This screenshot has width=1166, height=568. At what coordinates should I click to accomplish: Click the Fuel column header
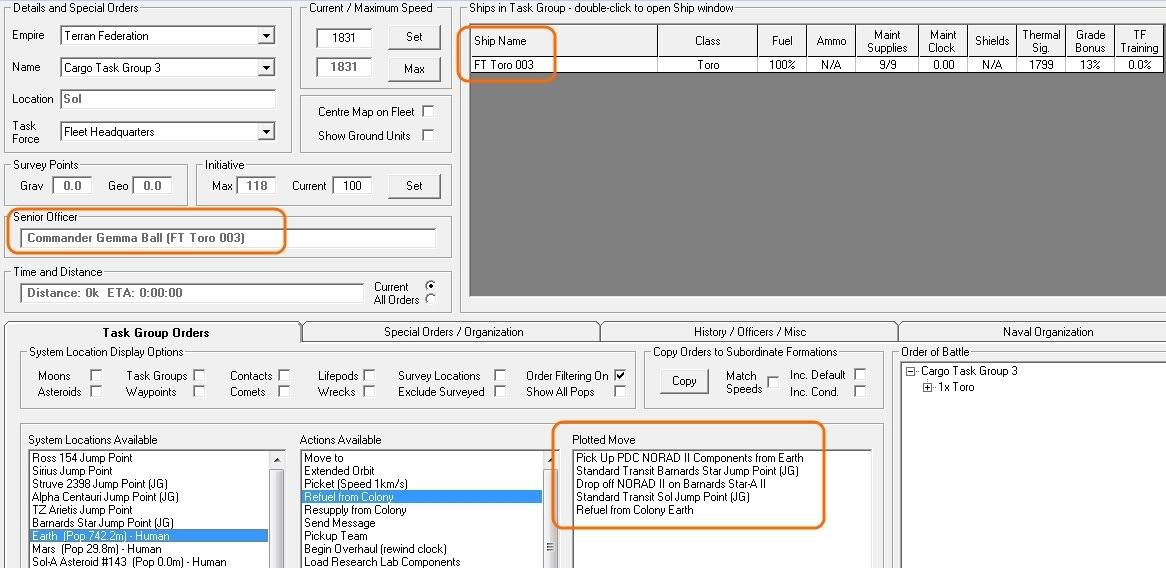click(x=782, y=41)
